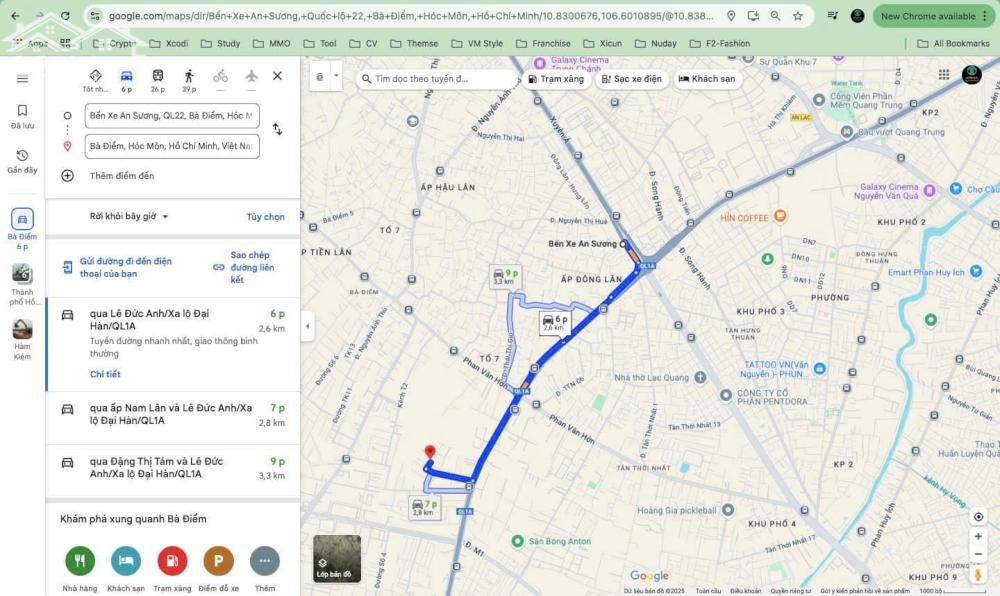Viewport: 1000px width, 596px height.
Task: Select route via Đặng Thị Tám
Action: tap(172, 468)
